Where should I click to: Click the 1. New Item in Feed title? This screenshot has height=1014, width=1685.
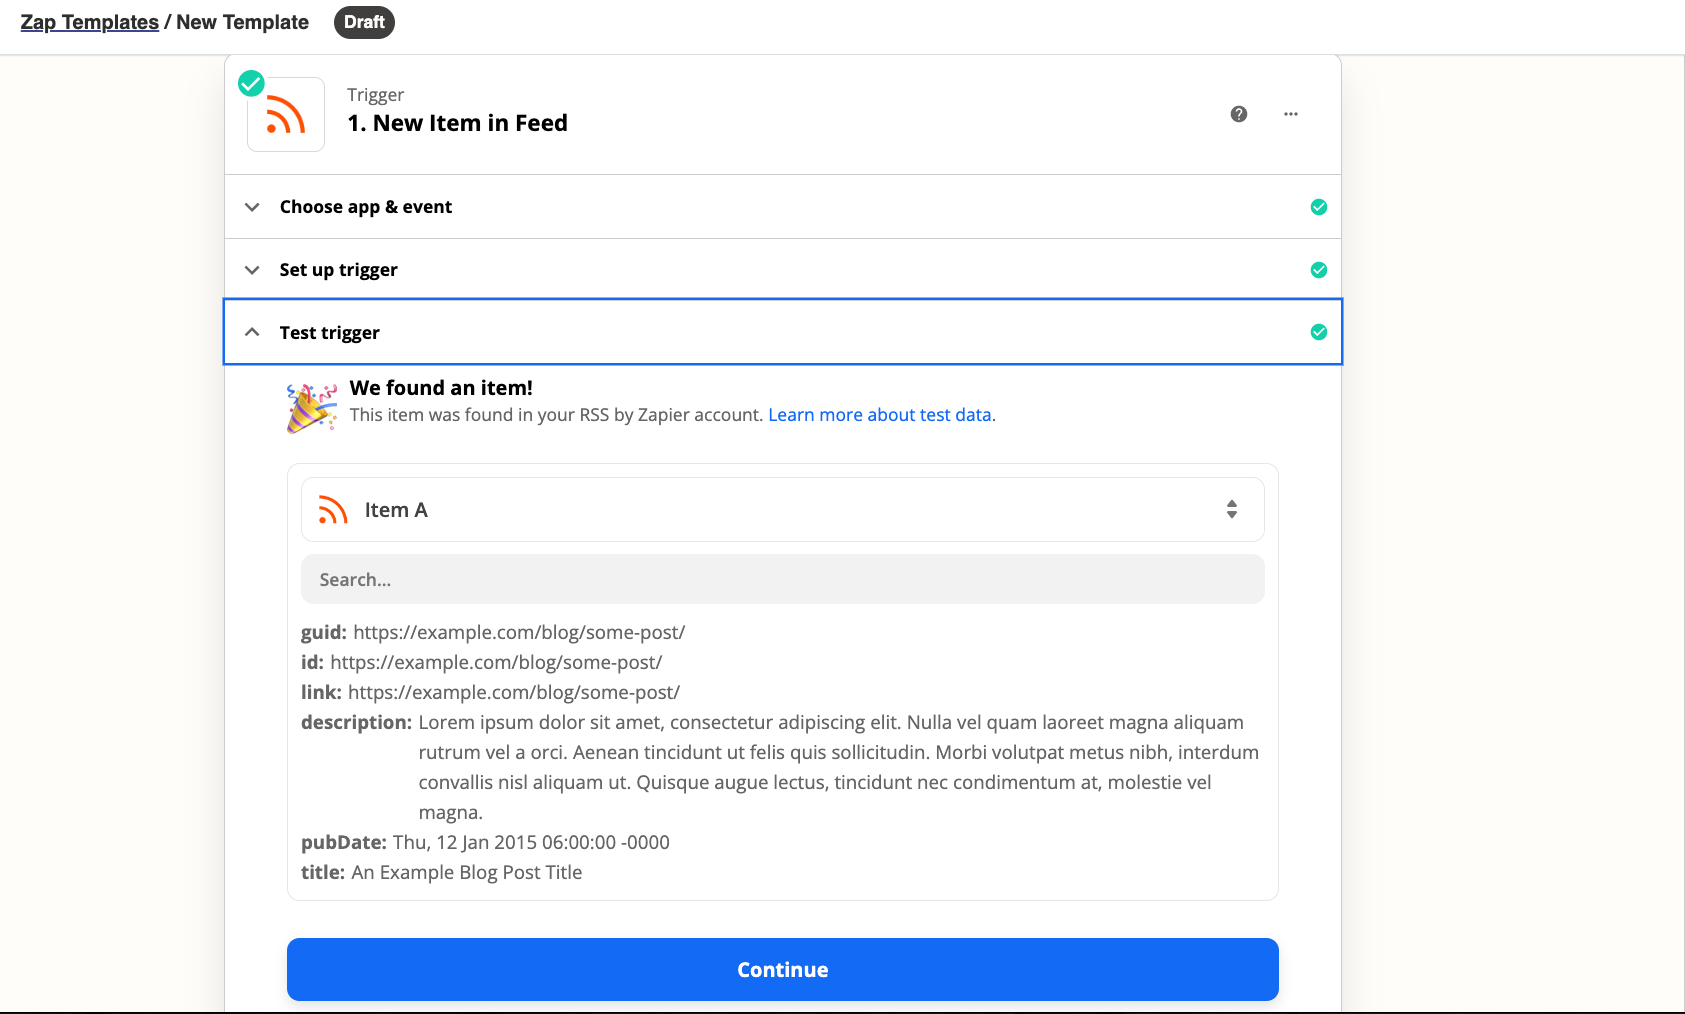(x=458, y=123)
